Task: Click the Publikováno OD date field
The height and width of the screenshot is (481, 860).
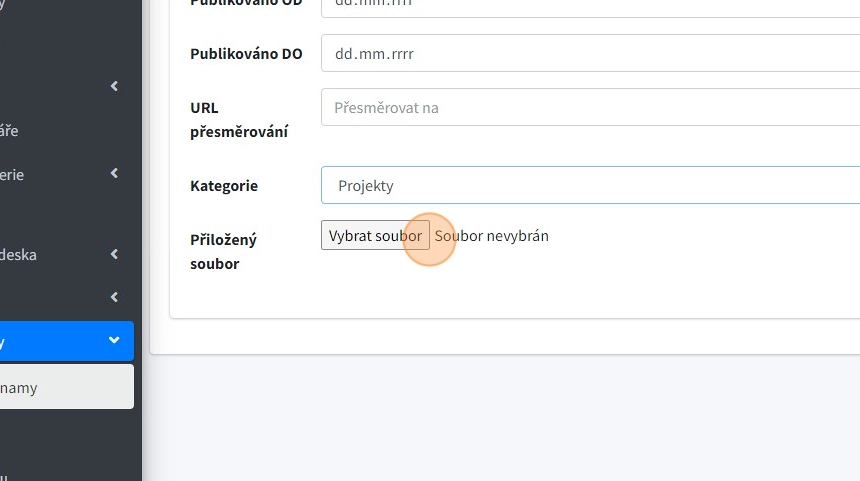Action: (x=590, y=5)
